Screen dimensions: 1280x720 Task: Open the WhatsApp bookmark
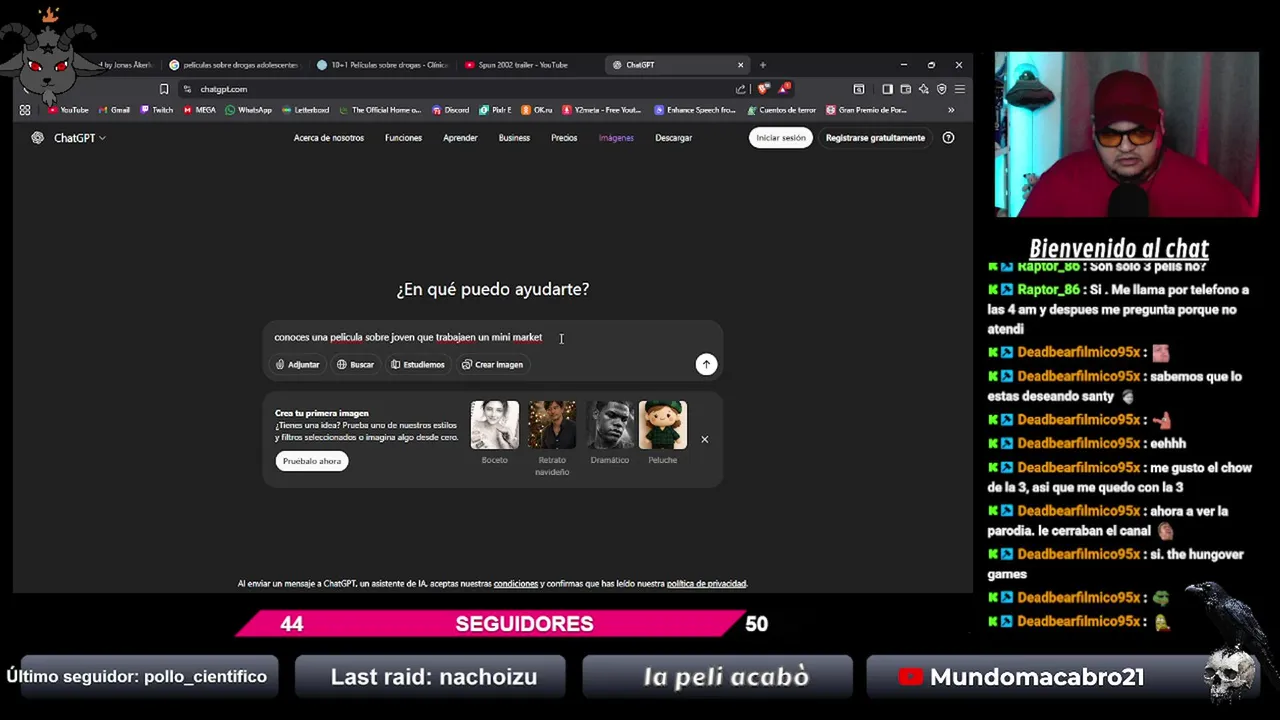(248, 110)
